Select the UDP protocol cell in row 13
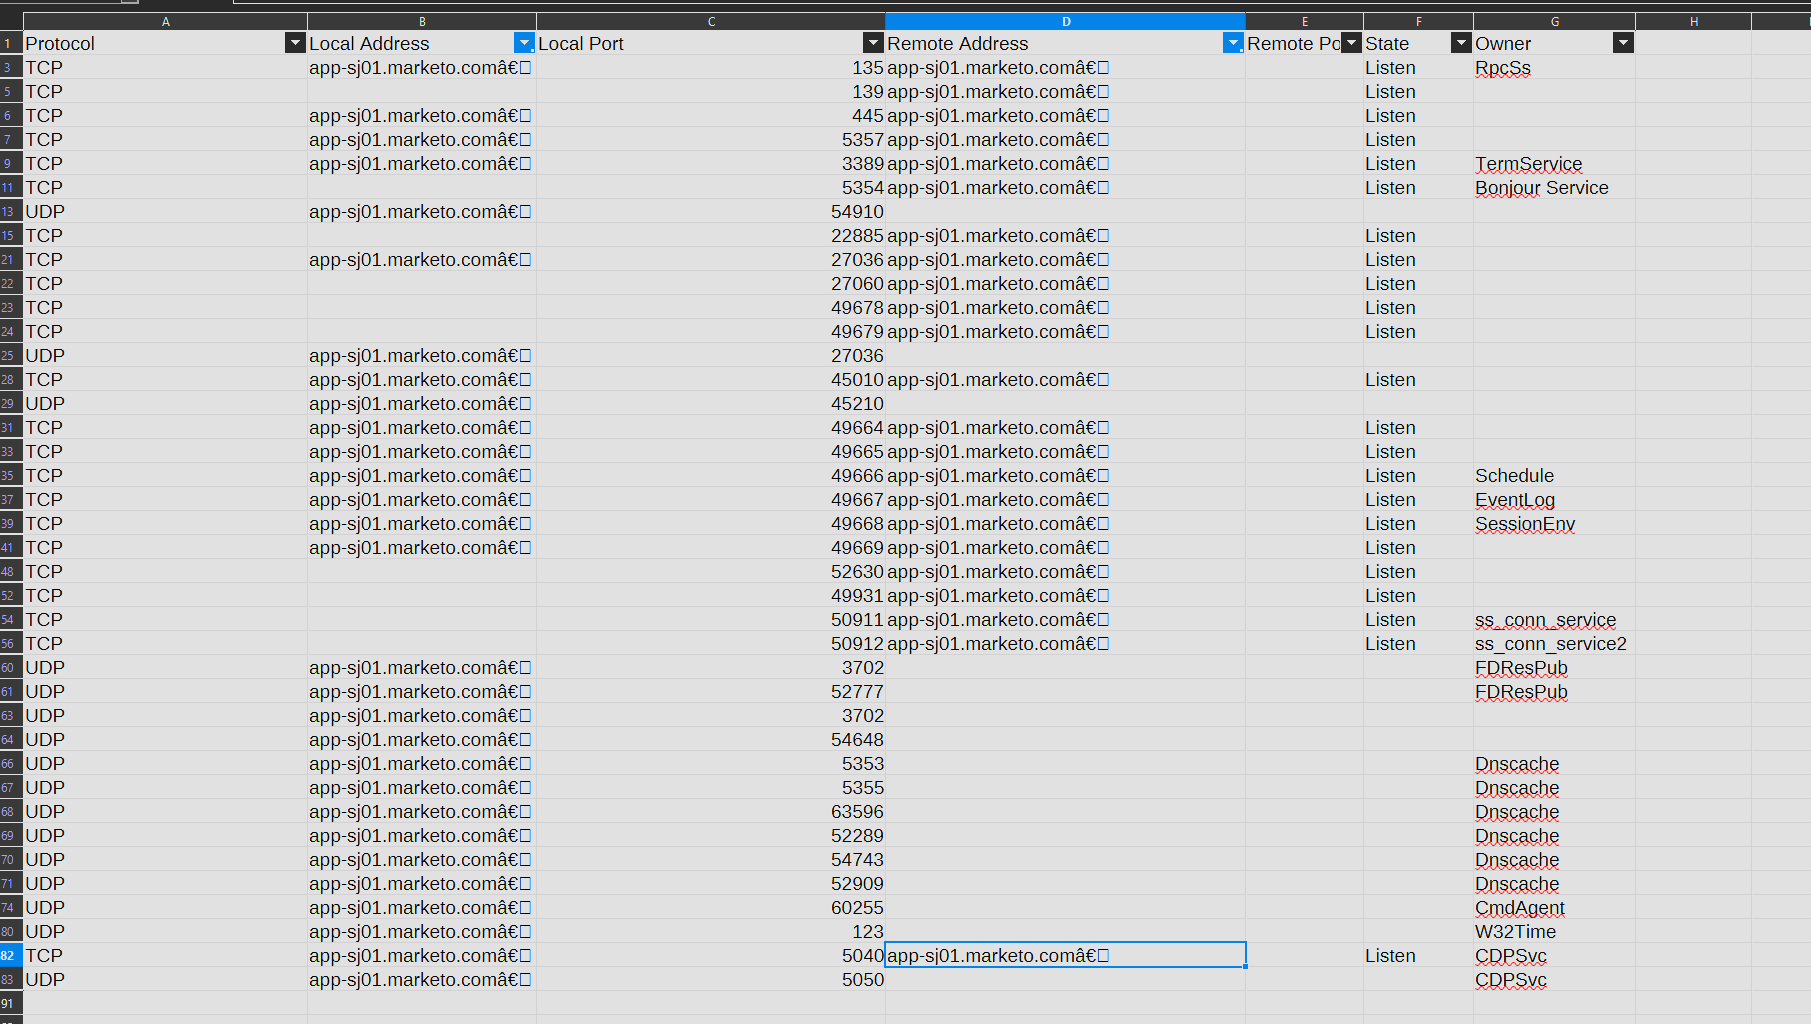 click(x=165, y=212)
